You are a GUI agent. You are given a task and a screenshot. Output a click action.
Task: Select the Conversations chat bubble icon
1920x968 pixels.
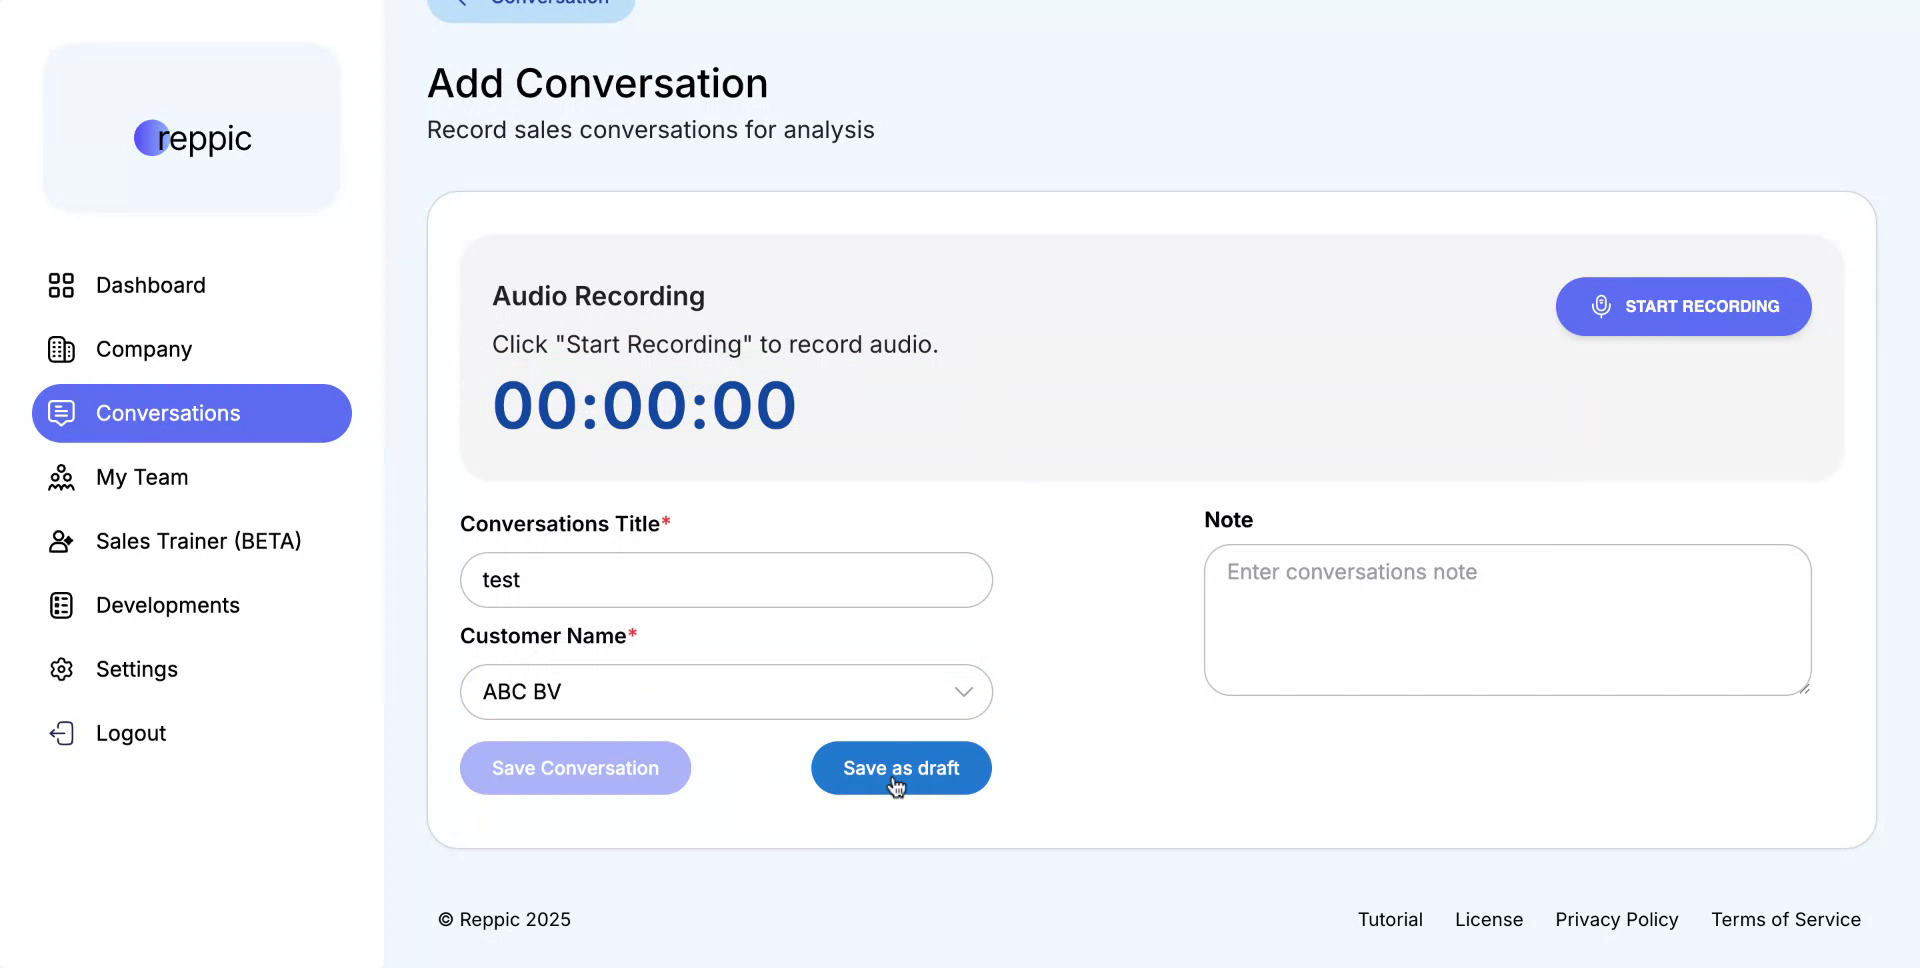point(61,413)
